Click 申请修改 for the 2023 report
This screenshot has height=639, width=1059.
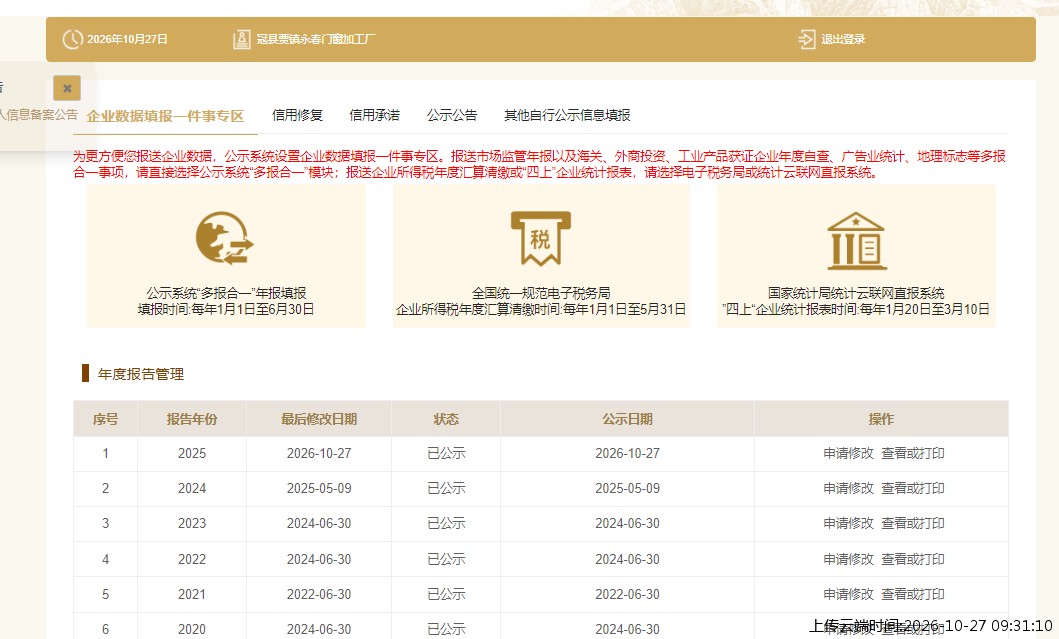848,523
